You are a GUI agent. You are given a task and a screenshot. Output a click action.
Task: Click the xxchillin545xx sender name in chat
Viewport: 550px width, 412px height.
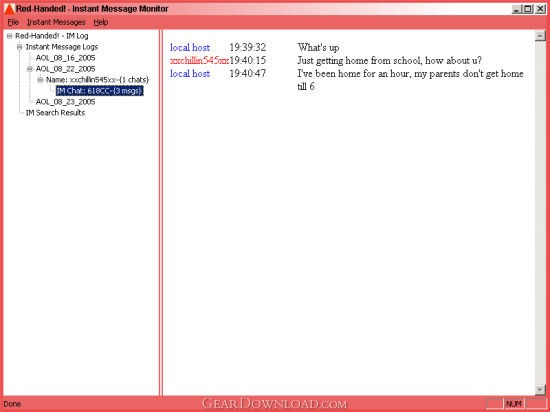(x=199, y=60)
